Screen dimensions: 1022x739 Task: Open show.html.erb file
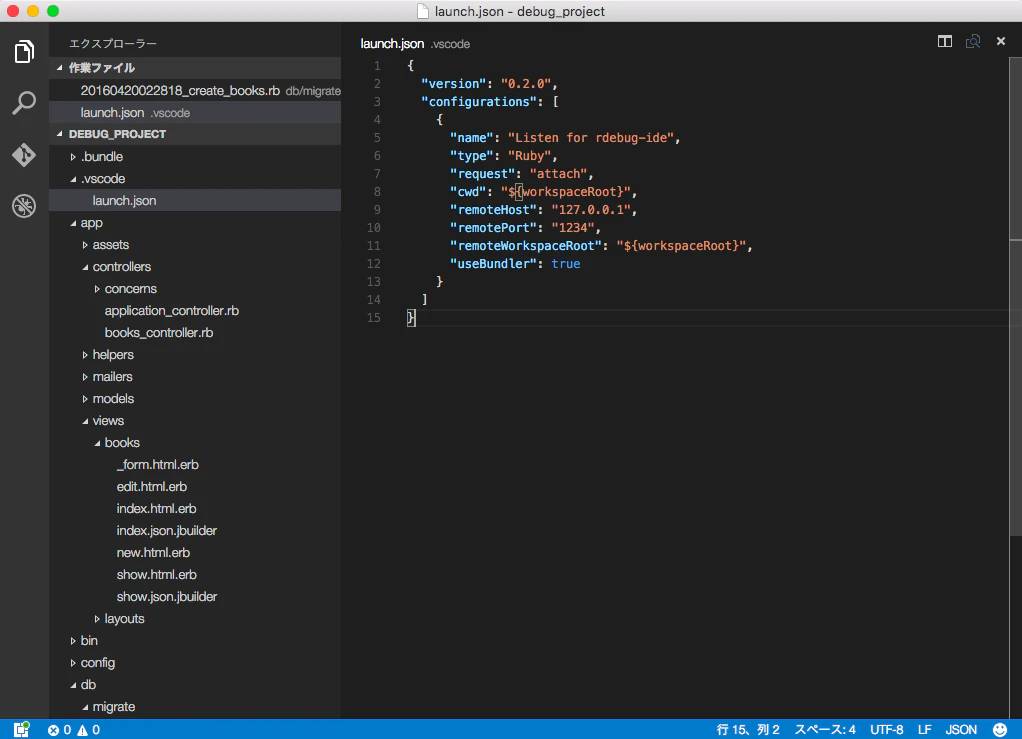[156, 575]
